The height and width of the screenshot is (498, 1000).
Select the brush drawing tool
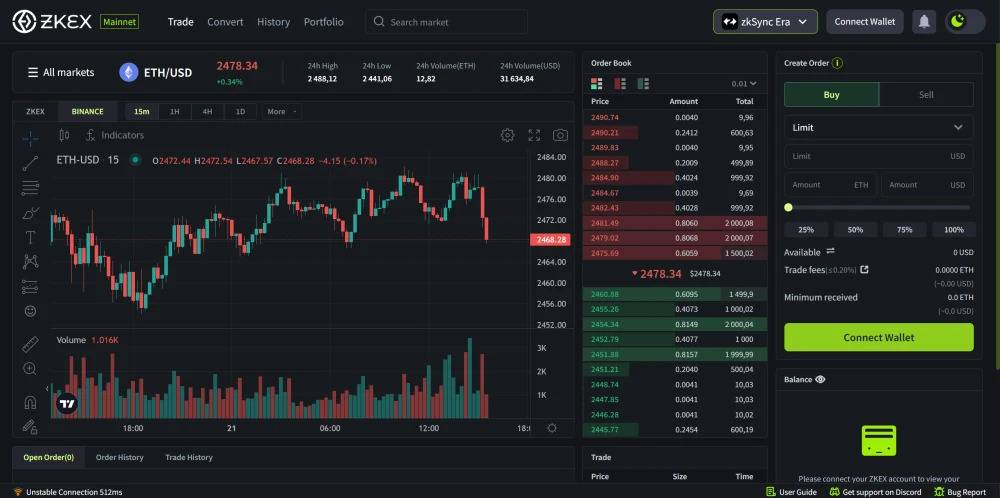30,213
